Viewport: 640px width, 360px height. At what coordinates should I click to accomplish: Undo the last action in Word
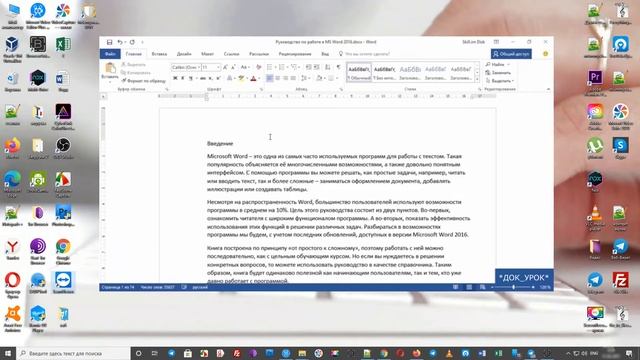tap(120, 42)
